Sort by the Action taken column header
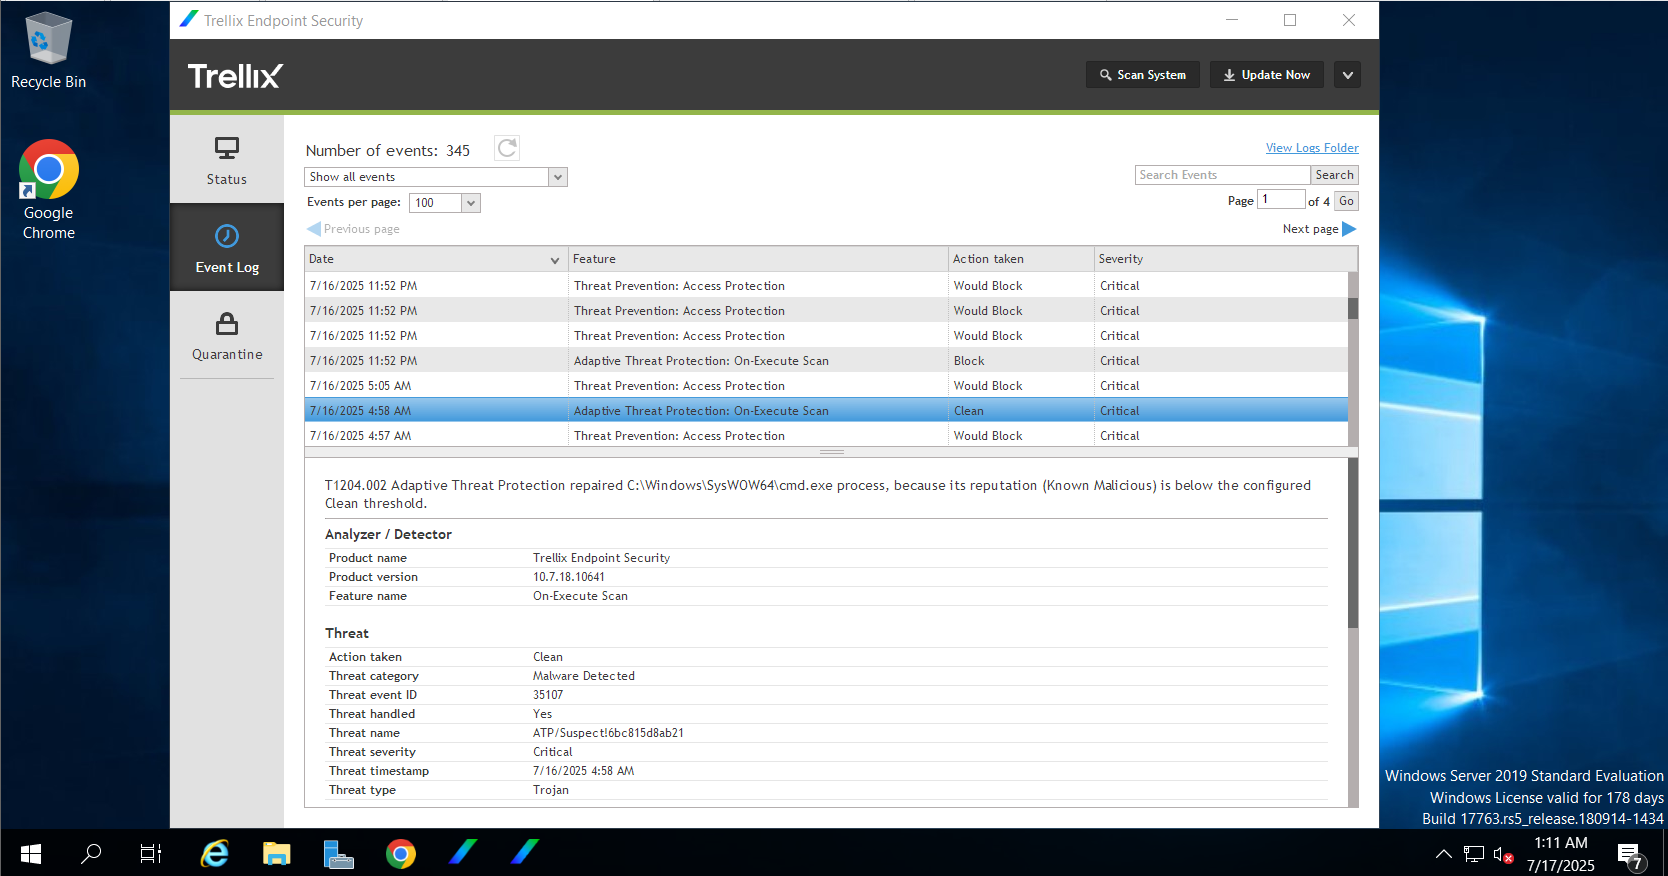Viewport: 1668px width, 876px height. coord(1021,259)
